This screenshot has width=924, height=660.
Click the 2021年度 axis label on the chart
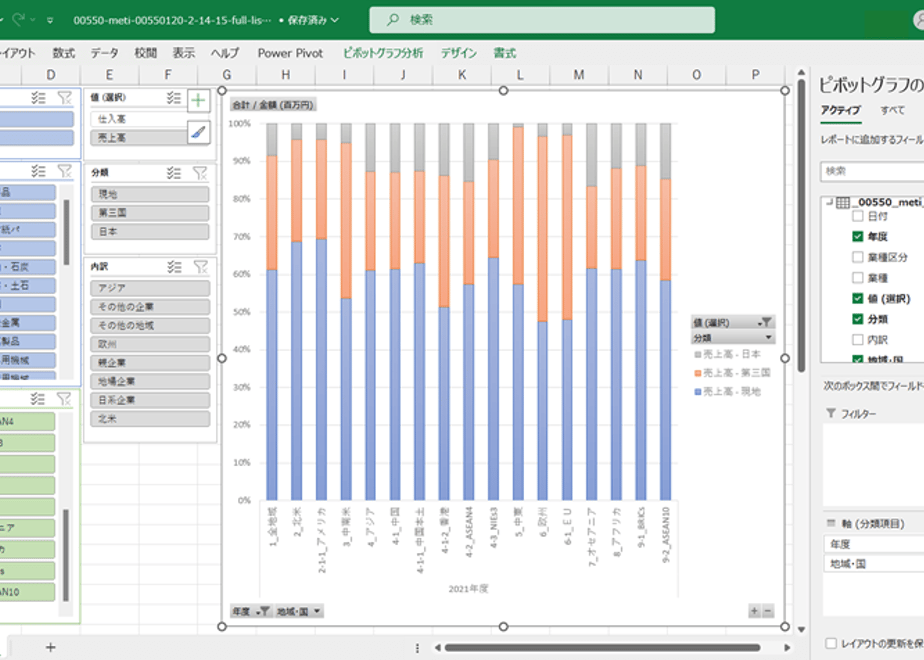[468, 588]
